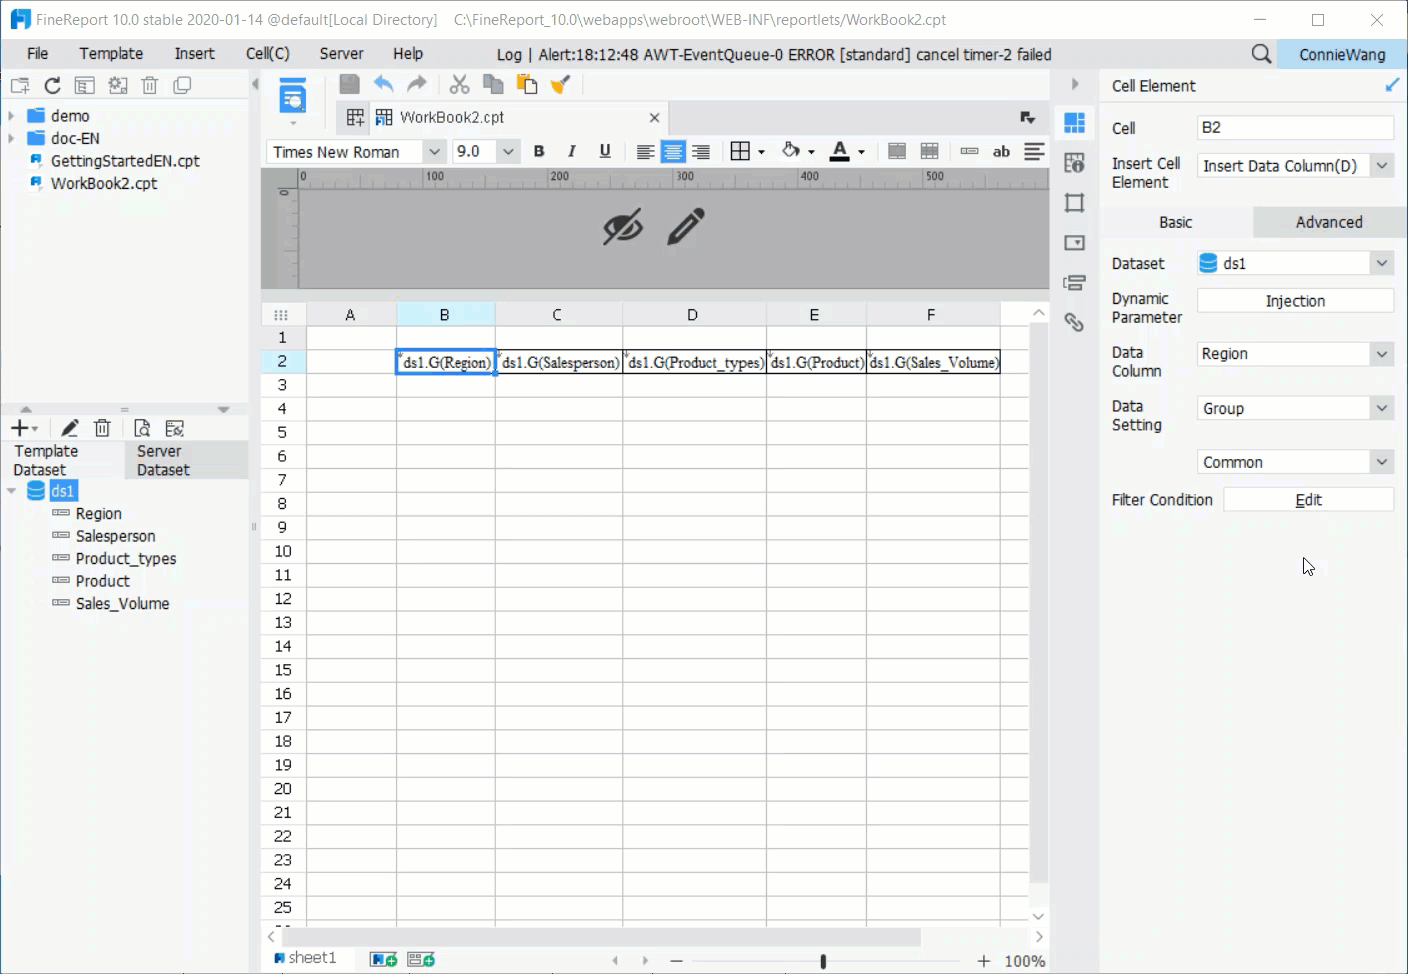
Task: Toggle italic formatting
Action: coord(572,152)
